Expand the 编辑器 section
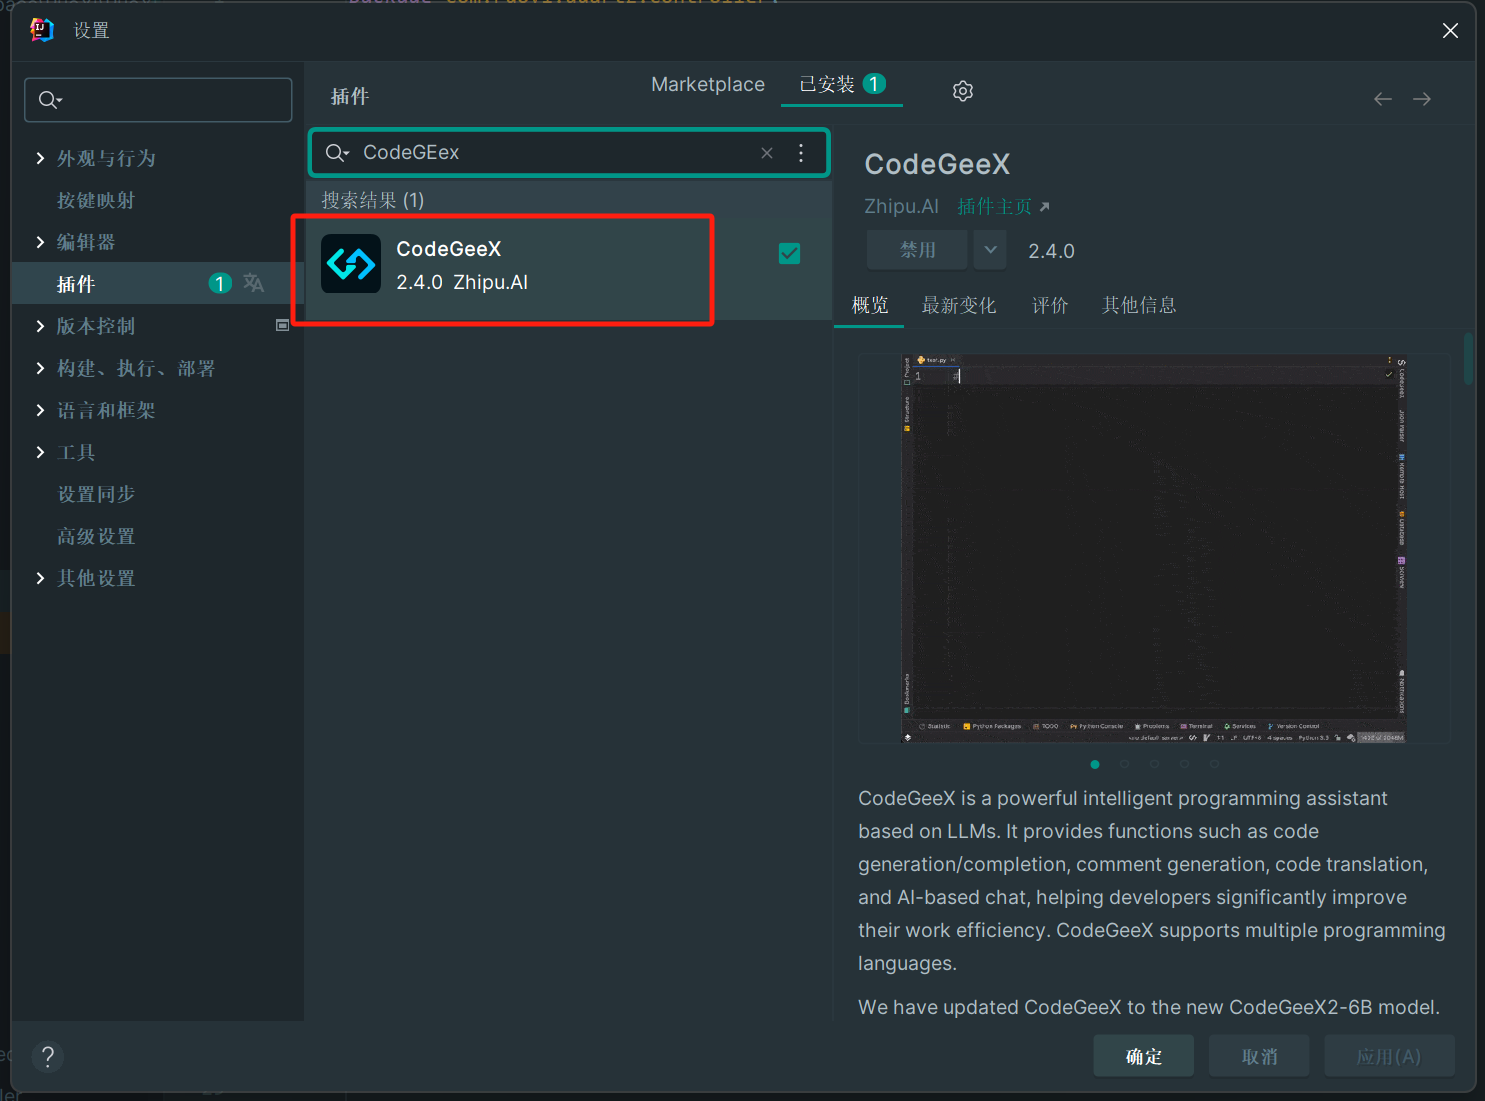 point(40,242)
